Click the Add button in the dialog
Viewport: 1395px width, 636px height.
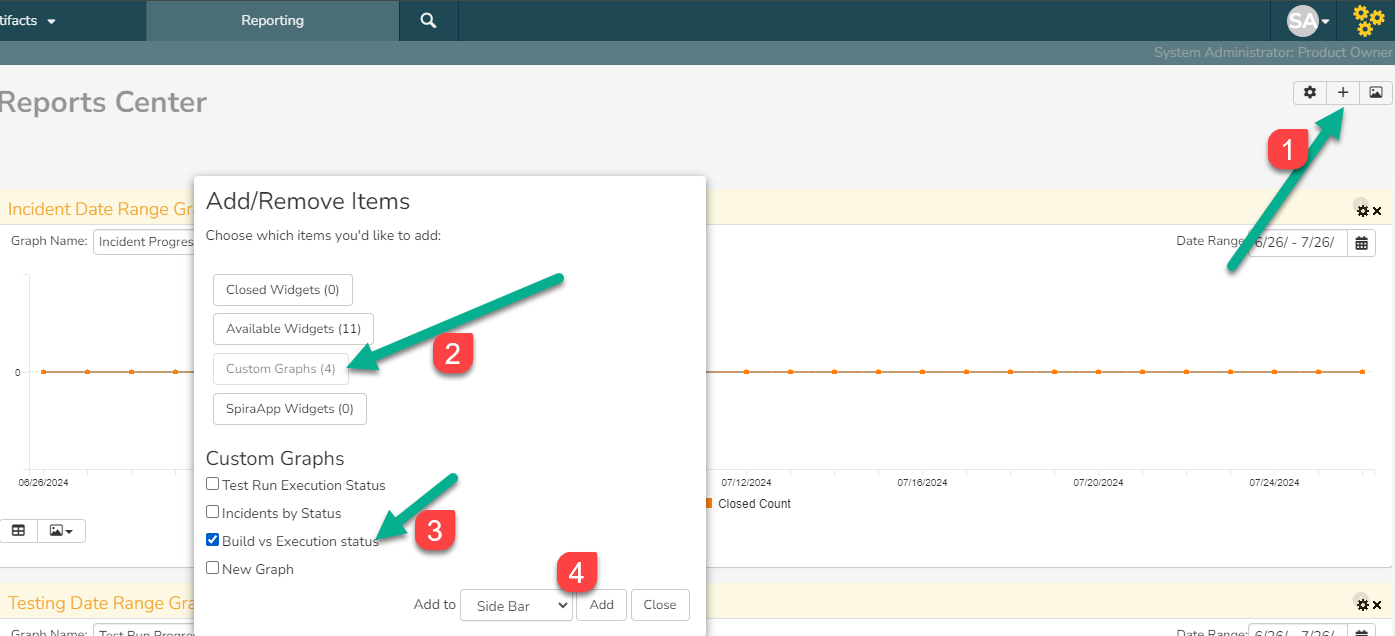click(x=601, y=605)
